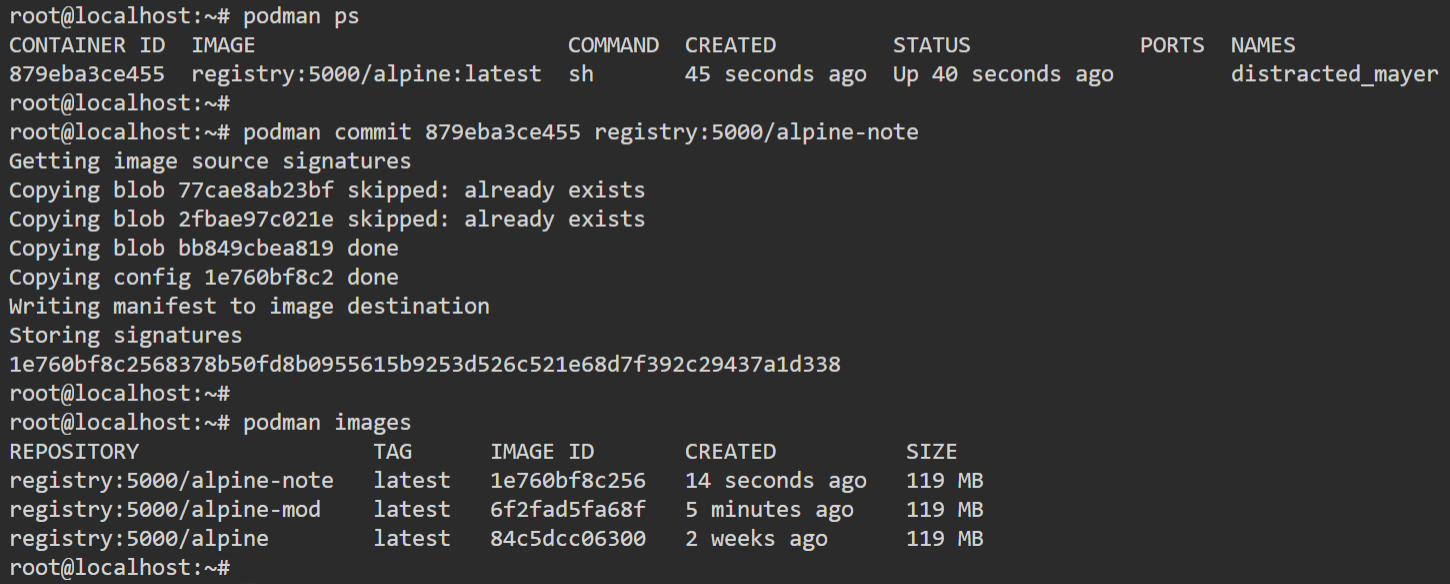Click image ID 84c5dcc06300
Image resolution: width=1450 pixels, height=584 pixels.
coord(568,538)
